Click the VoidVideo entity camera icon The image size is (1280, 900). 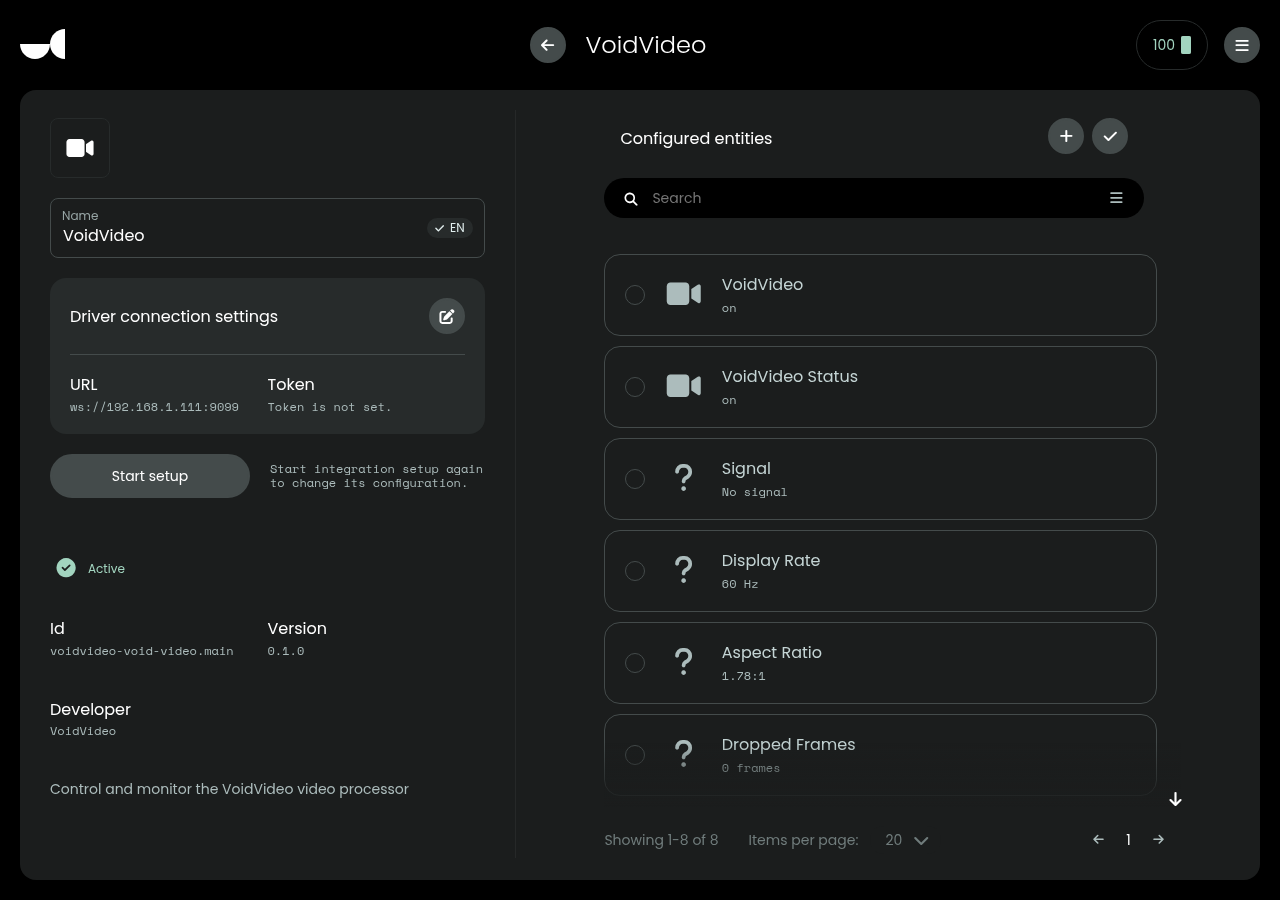point(684,294)
